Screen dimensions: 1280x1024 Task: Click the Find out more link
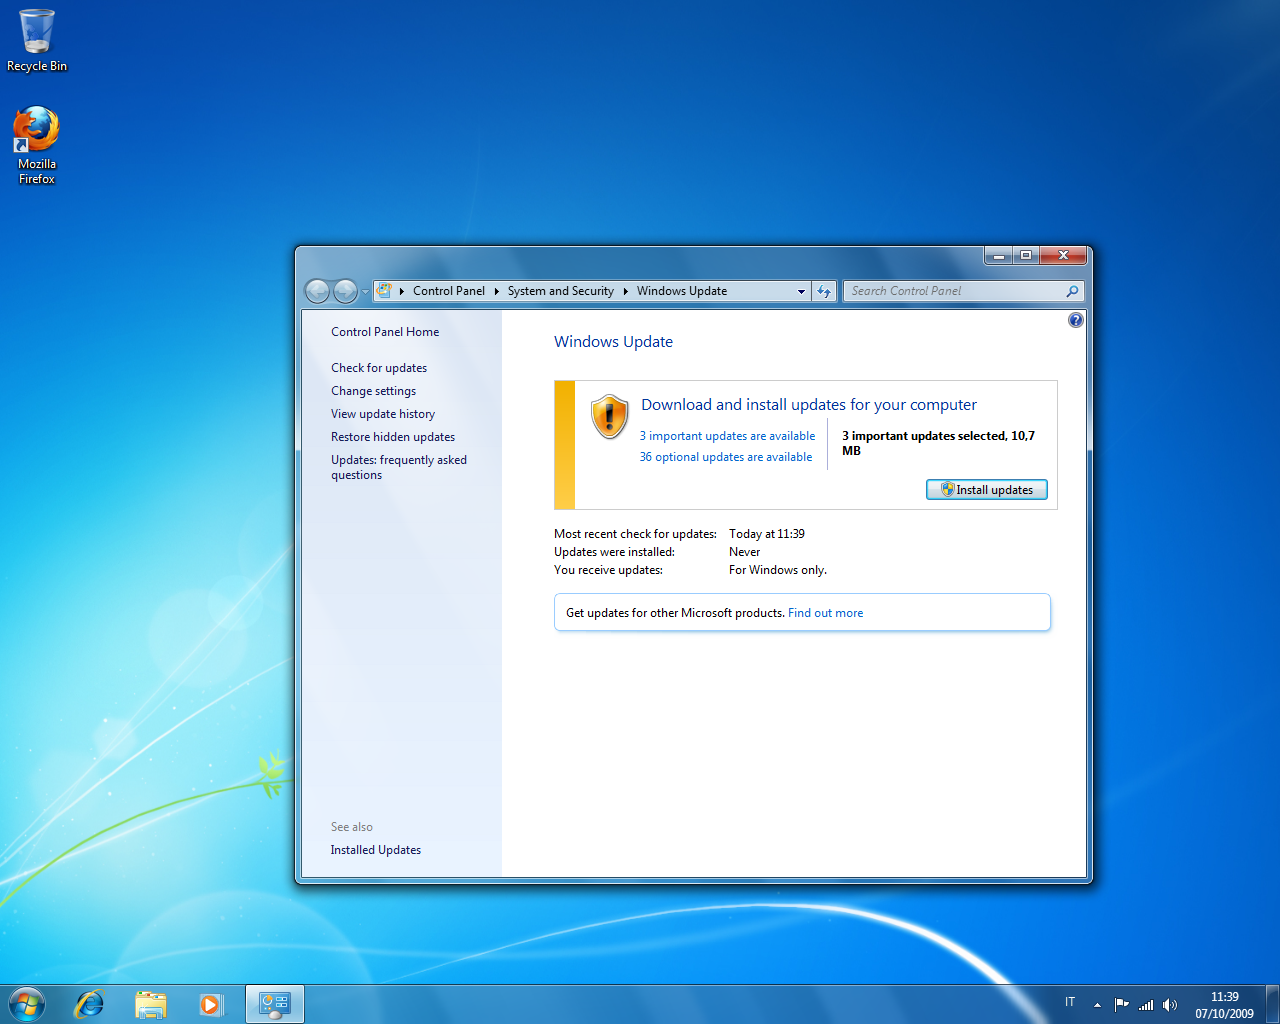coord(825,613)
